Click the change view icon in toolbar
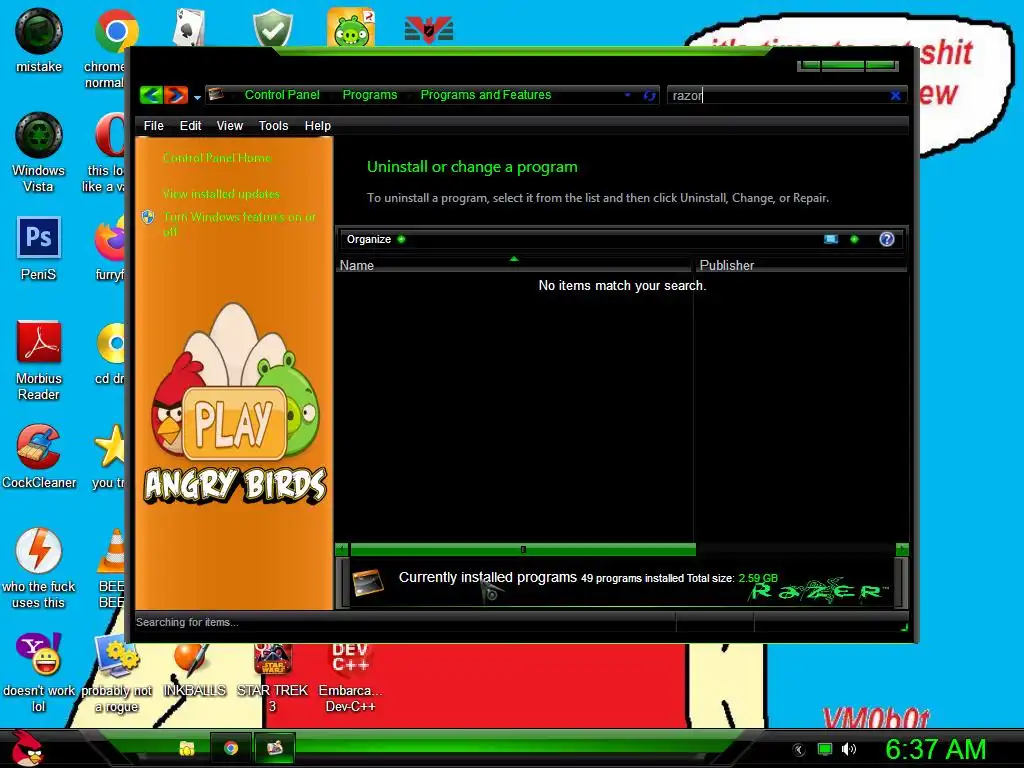 point(831,239)
